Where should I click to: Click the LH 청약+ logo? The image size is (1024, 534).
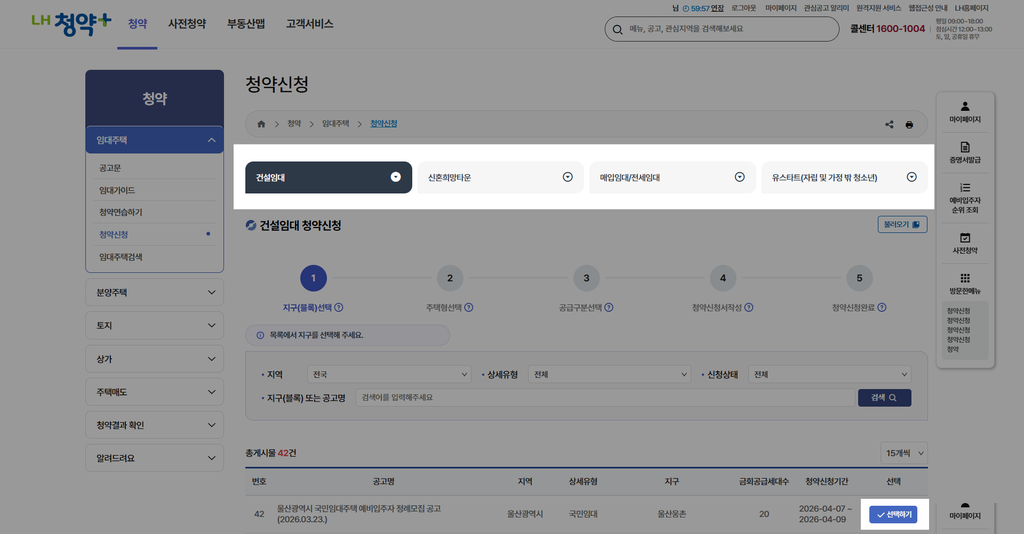[72, 24]
